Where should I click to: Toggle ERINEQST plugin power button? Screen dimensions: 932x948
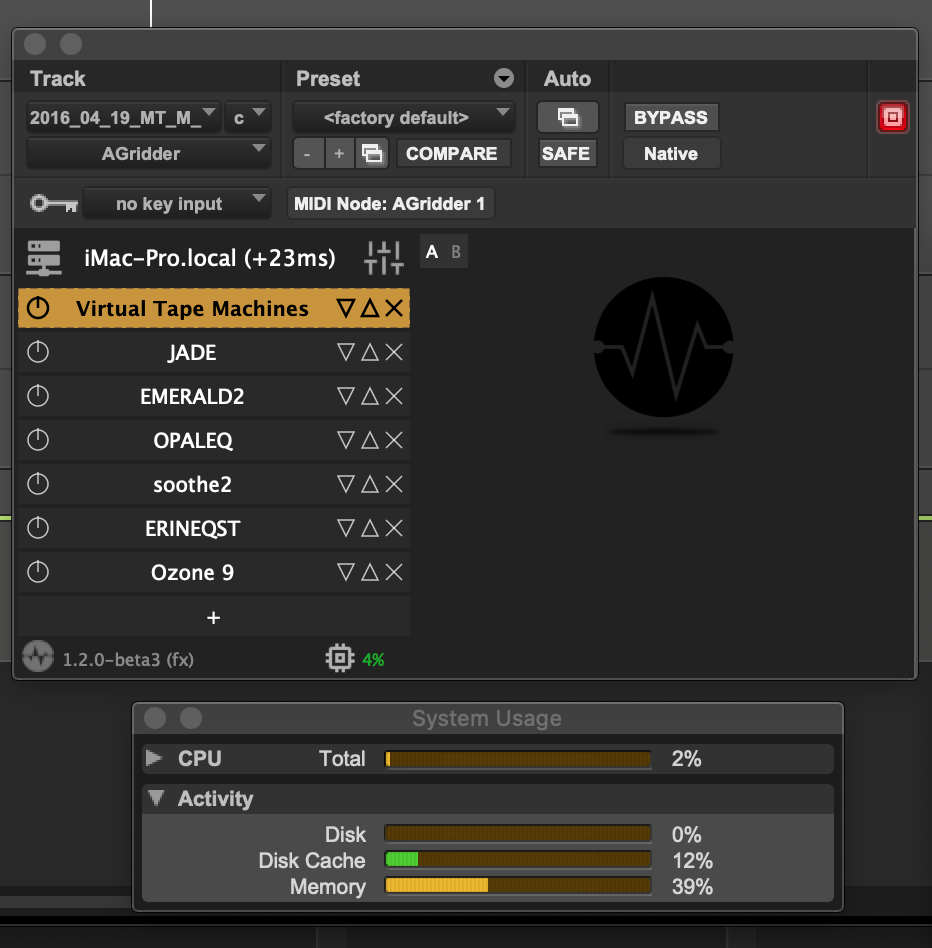pos(38,528)
